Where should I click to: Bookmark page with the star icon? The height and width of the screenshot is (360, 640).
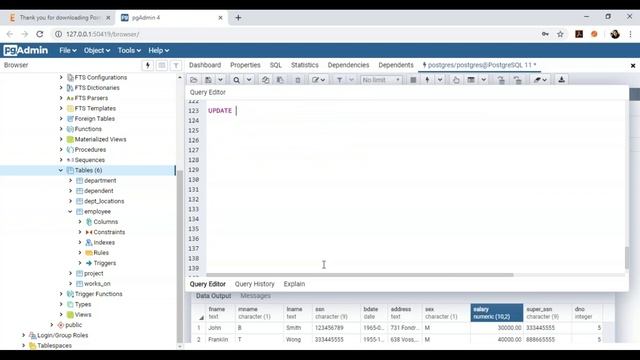click(560, 34)
